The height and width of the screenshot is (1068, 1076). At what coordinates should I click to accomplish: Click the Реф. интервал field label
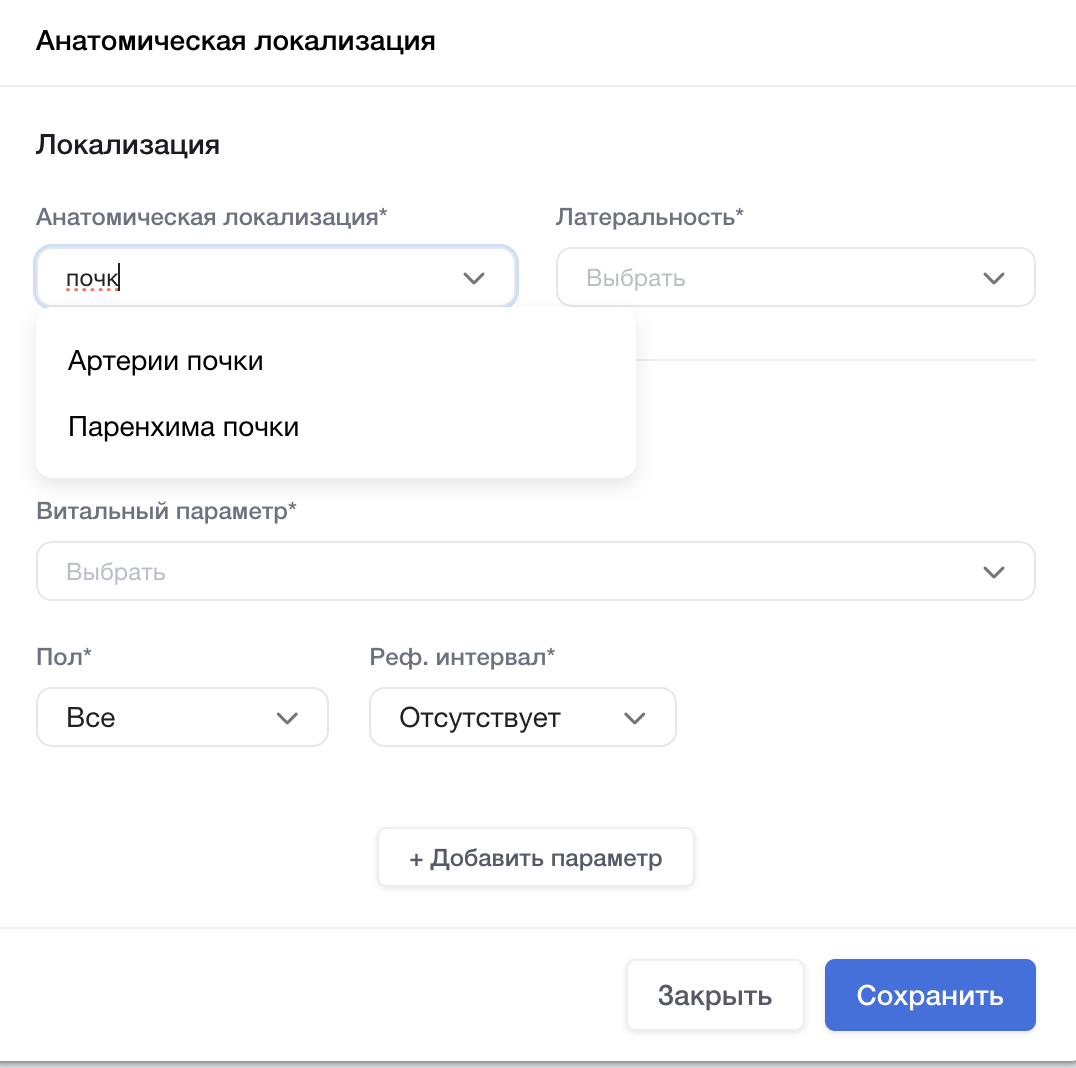462,657
